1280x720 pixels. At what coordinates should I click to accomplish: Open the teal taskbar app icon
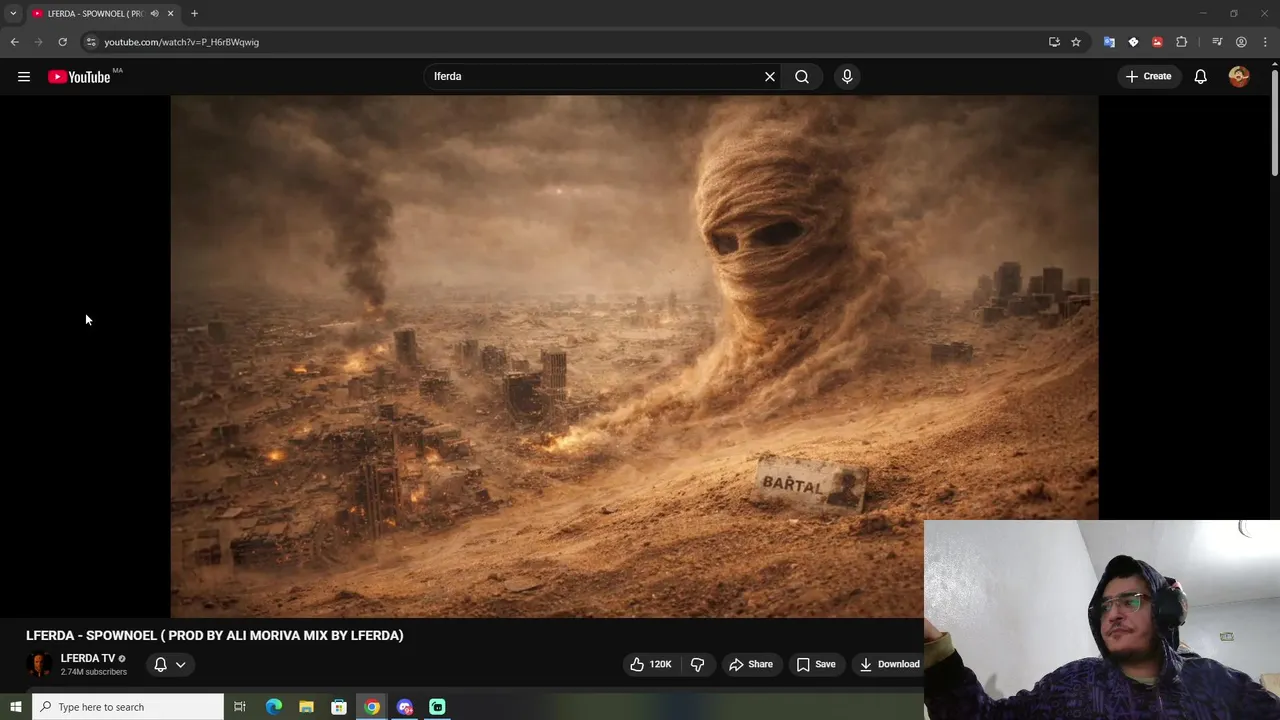tap(437, 707)
